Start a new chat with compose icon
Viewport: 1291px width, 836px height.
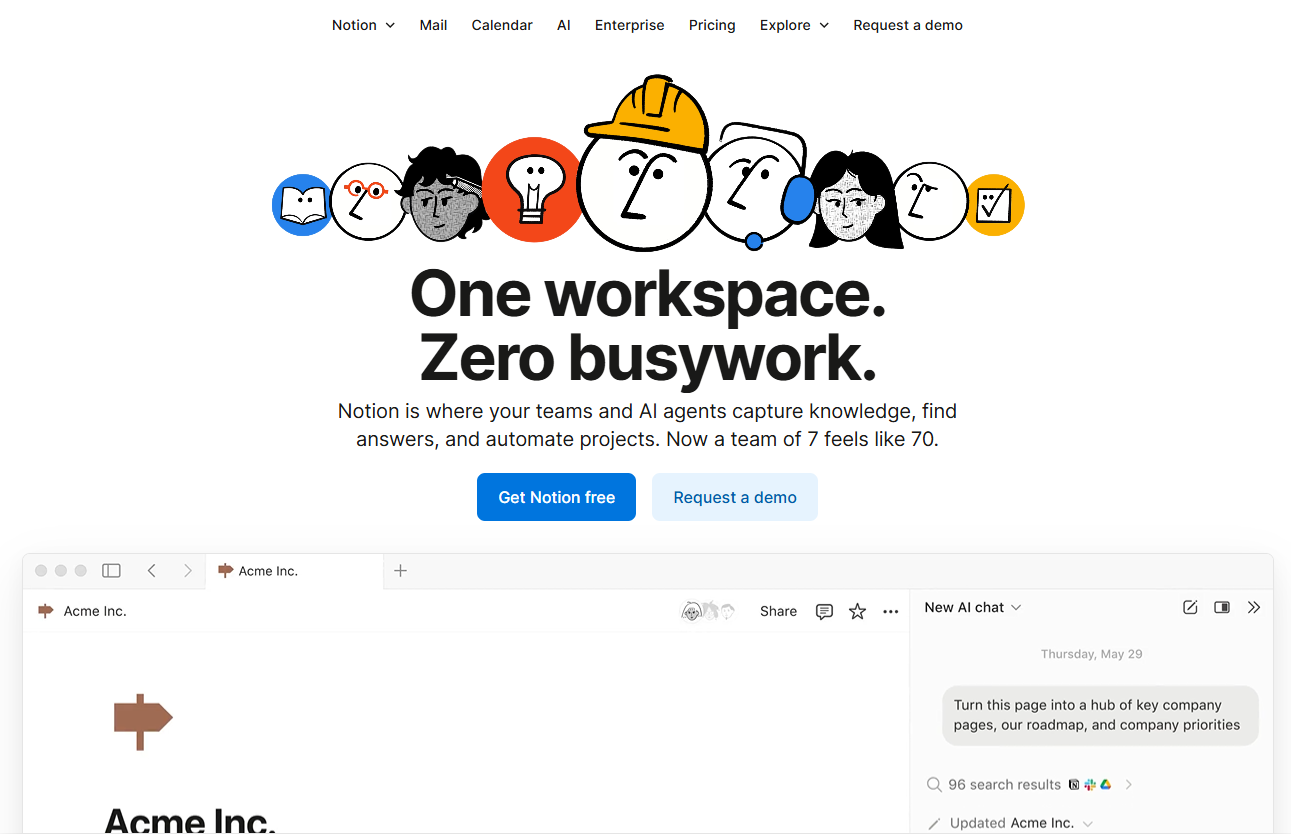[x=1190, y=608]
